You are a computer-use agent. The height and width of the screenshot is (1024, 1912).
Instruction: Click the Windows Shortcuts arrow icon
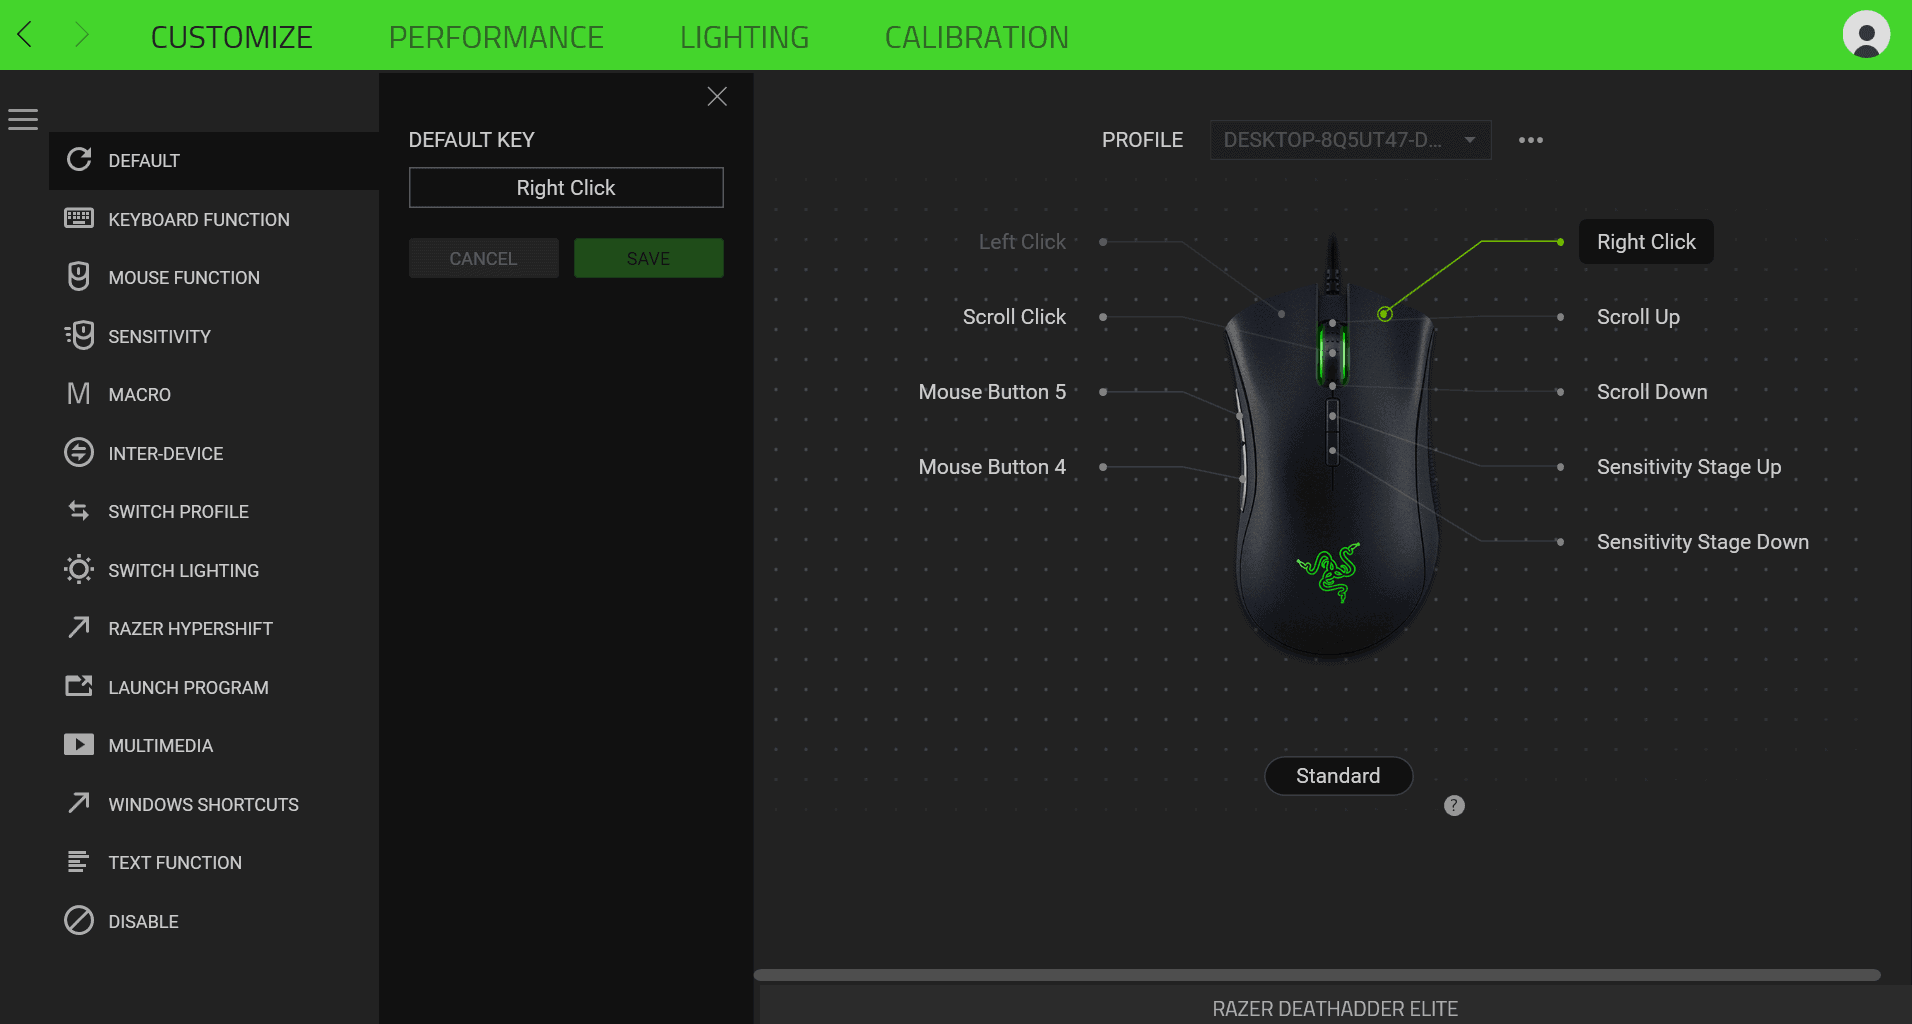[x=79, y=803]
